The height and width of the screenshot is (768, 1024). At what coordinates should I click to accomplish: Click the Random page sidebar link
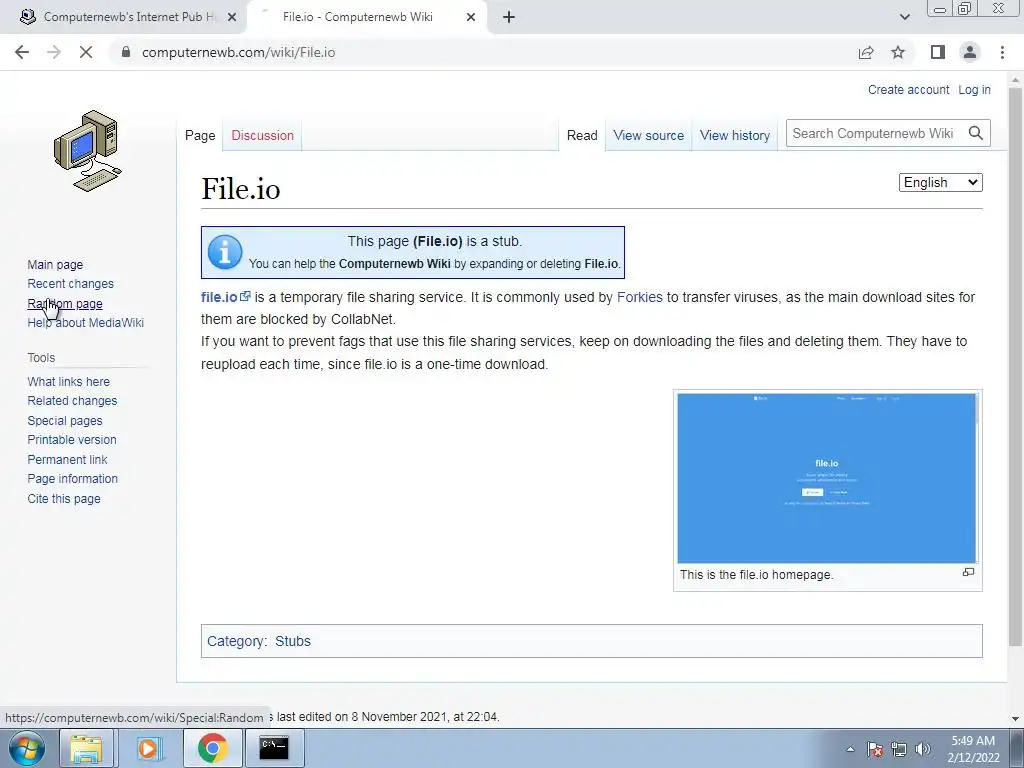coord(65,304)
